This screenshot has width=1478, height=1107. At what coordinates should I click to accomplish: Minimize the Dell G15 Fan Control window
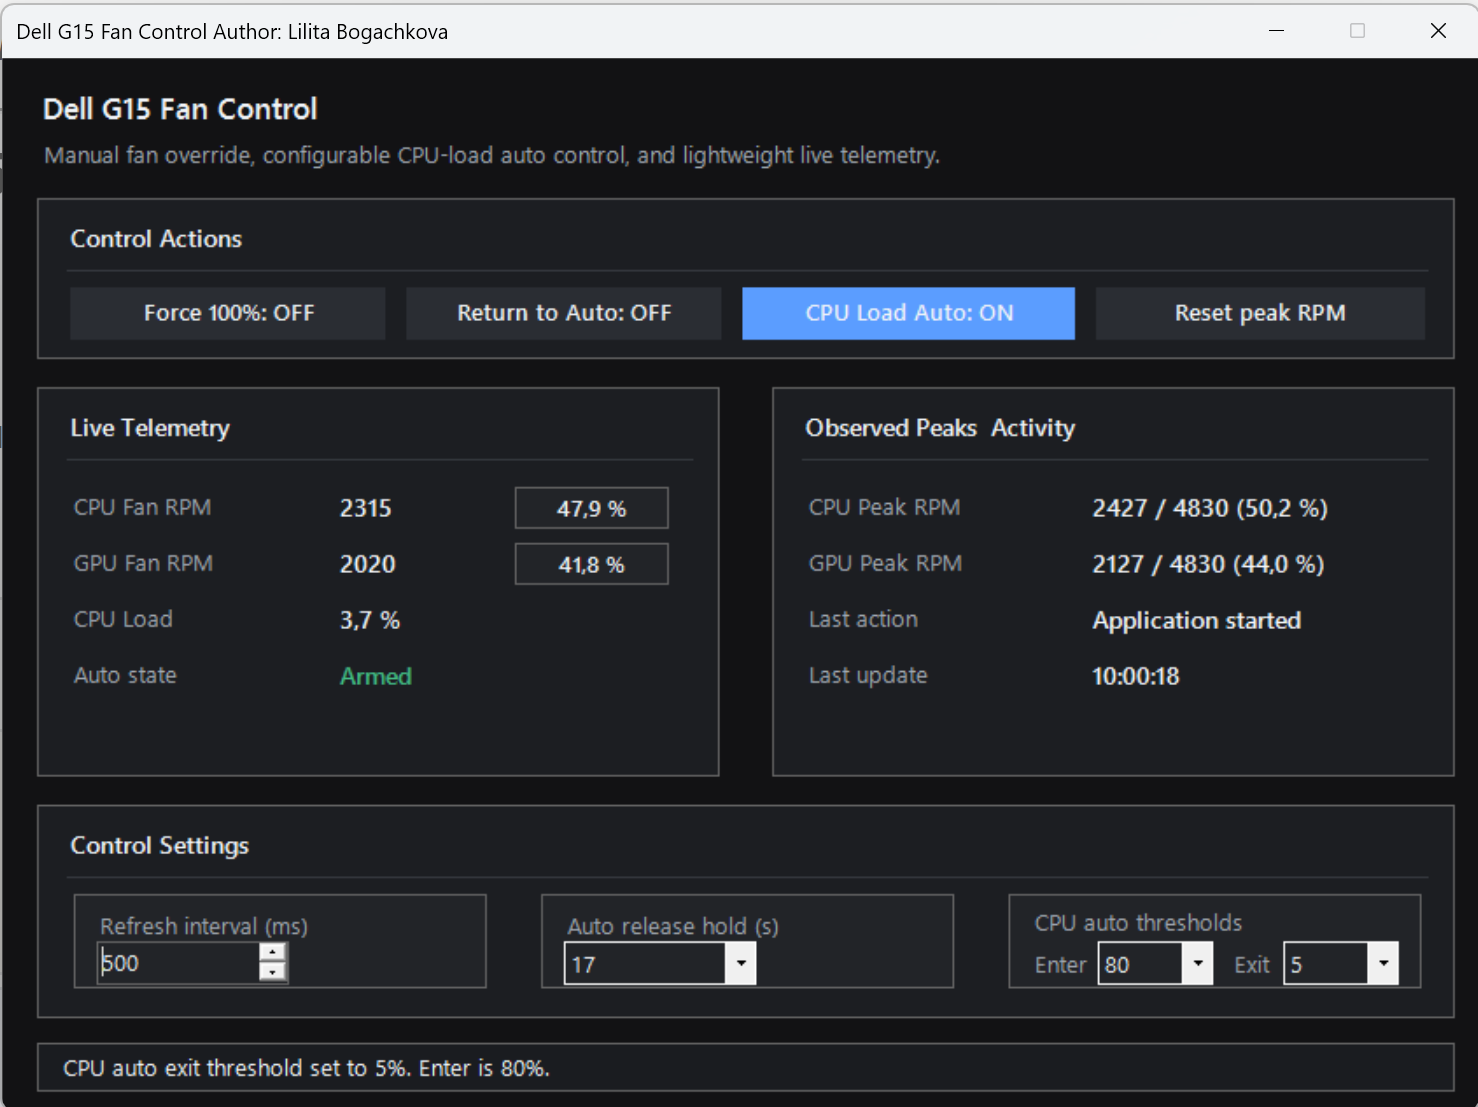1276,31
